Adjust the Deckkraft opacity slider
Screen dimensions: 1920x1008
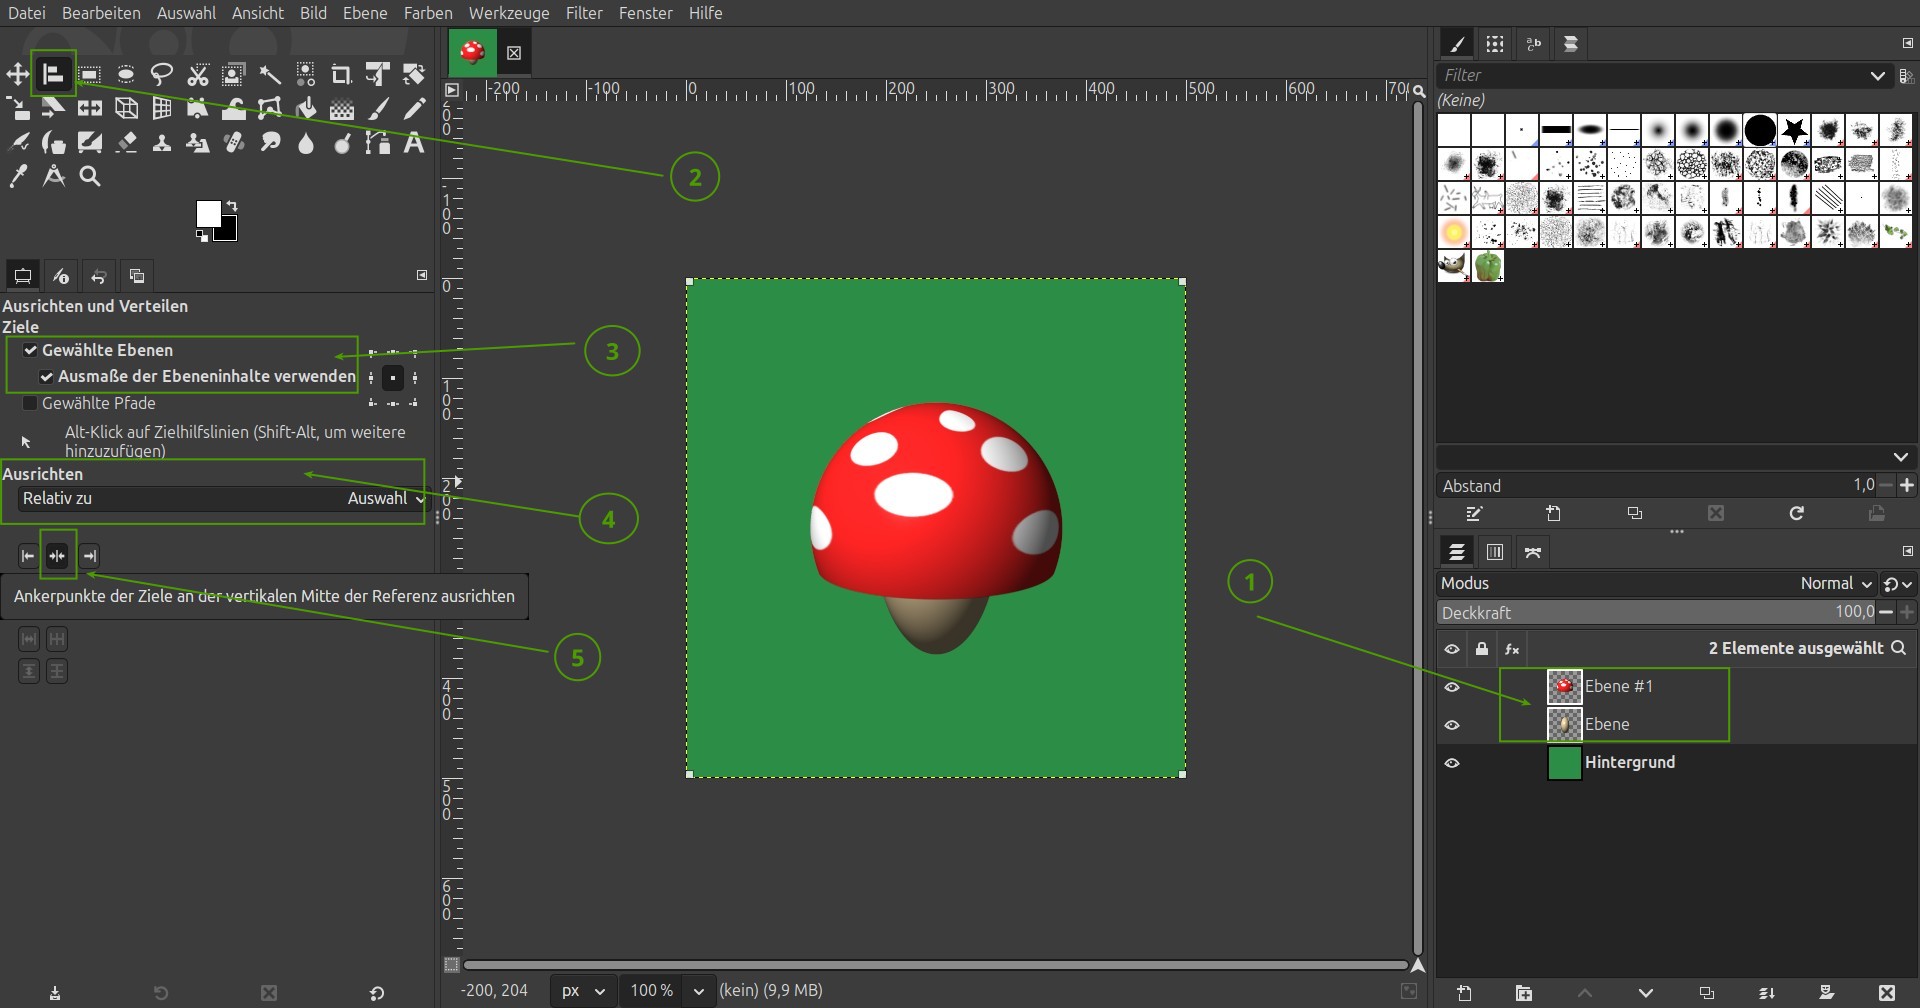pyautogui.click(x=1656, y=612)
